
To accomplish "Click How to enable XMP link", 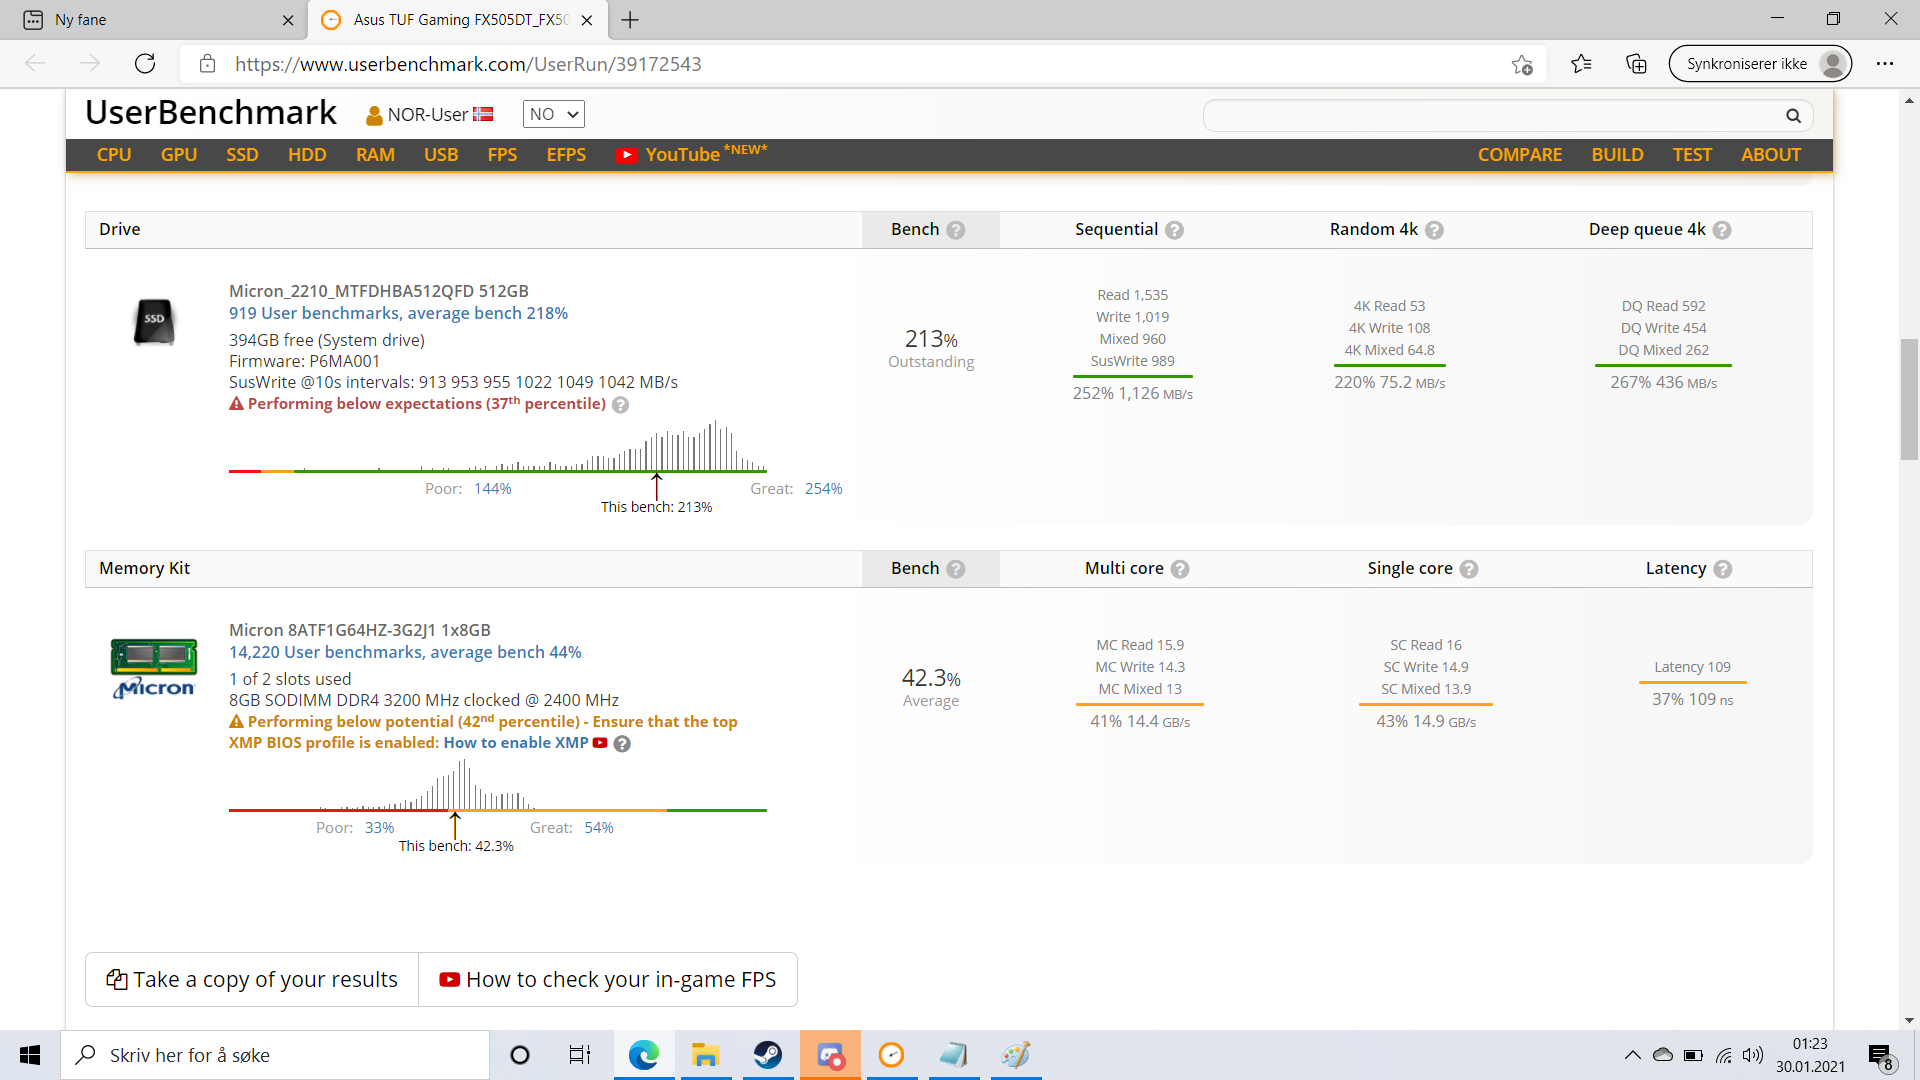I will pyautogui.click(x=516, y=742).
